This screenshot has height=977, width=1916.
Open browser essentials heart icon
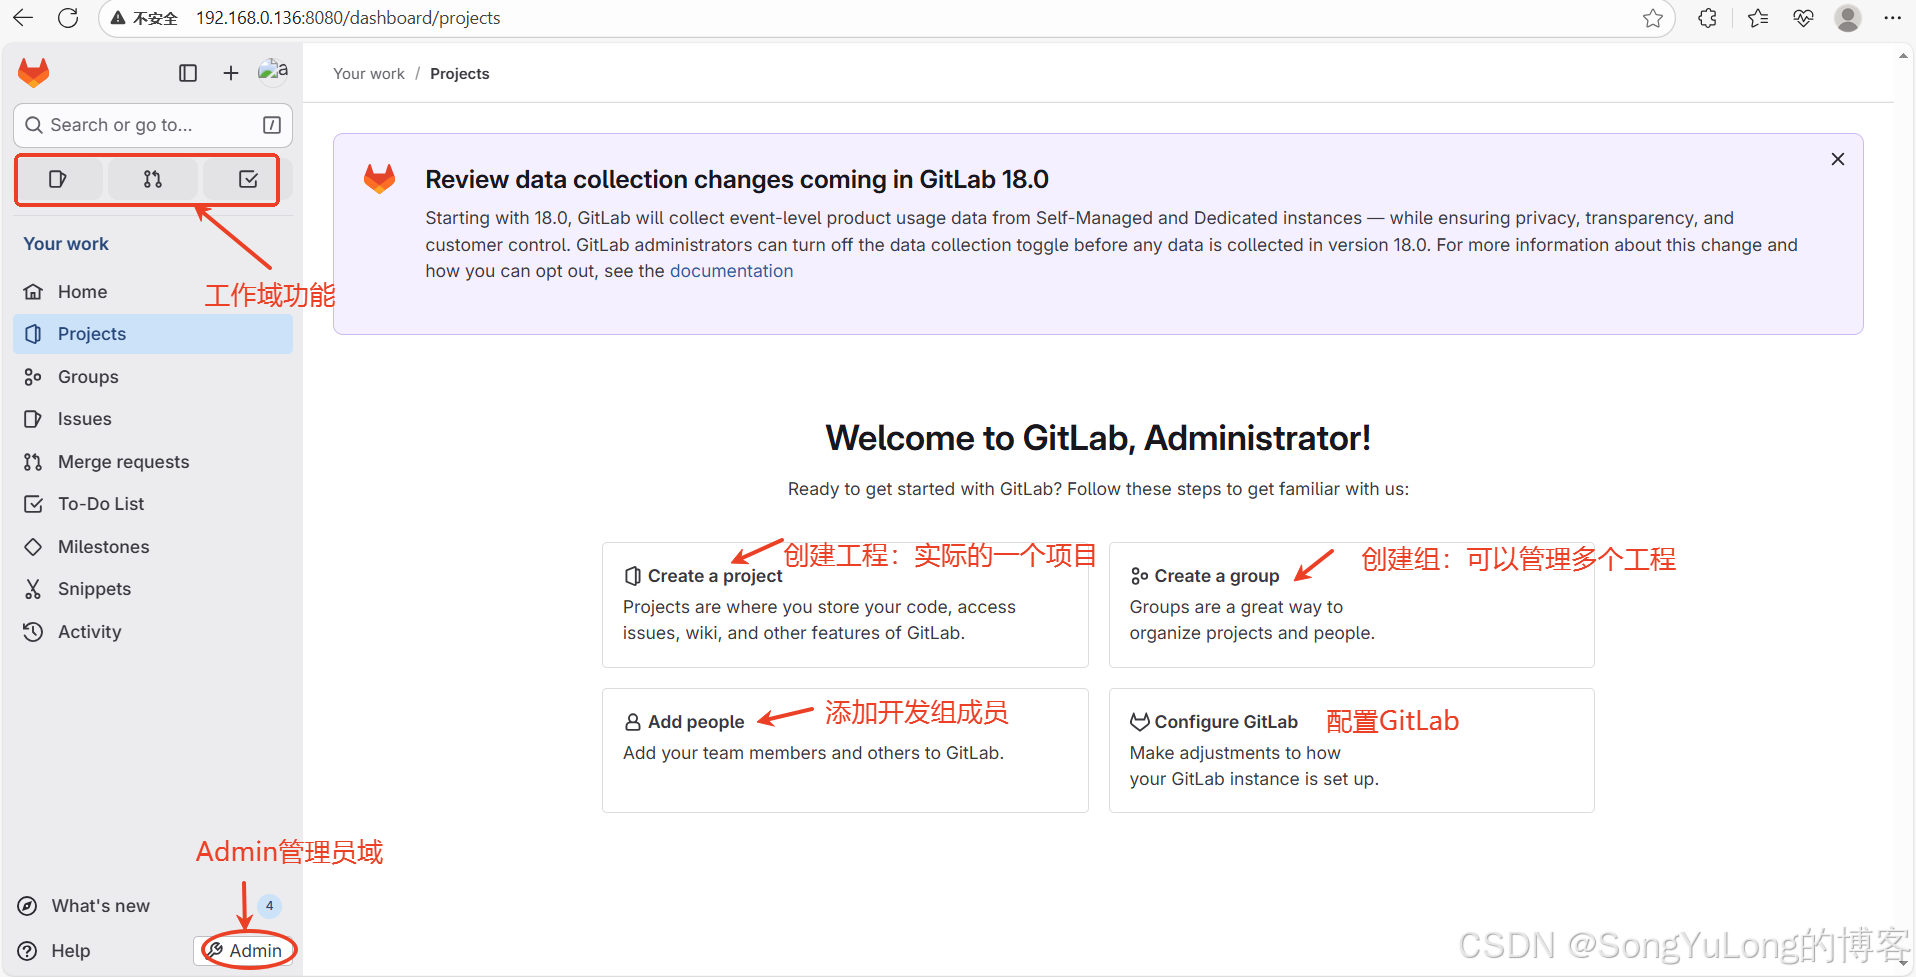(1804, 18)
